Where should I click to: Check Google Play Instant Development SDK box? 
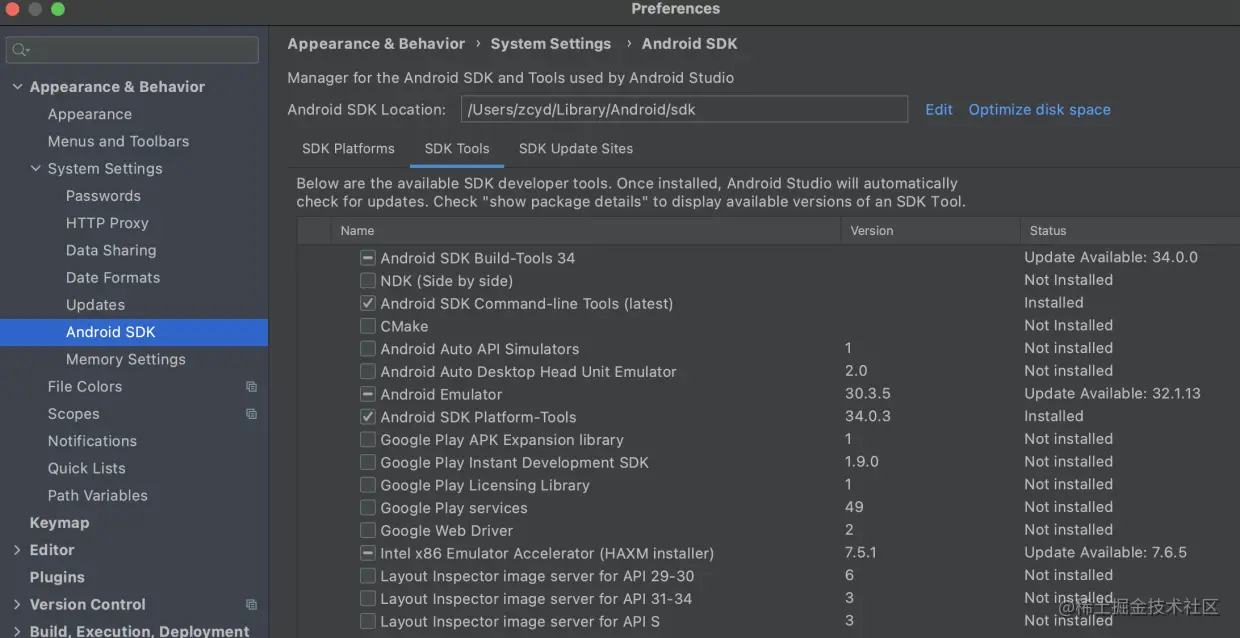pyautogui.click(x=368, y=463)
